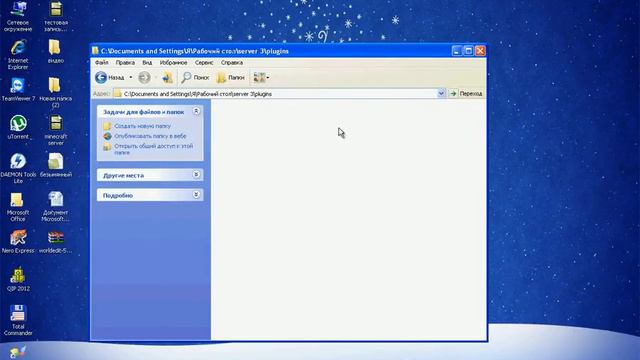Screen dimensions: 640x360
Task: Open the Правка menu
Action: pyautogui.click(x=125, y=62)
